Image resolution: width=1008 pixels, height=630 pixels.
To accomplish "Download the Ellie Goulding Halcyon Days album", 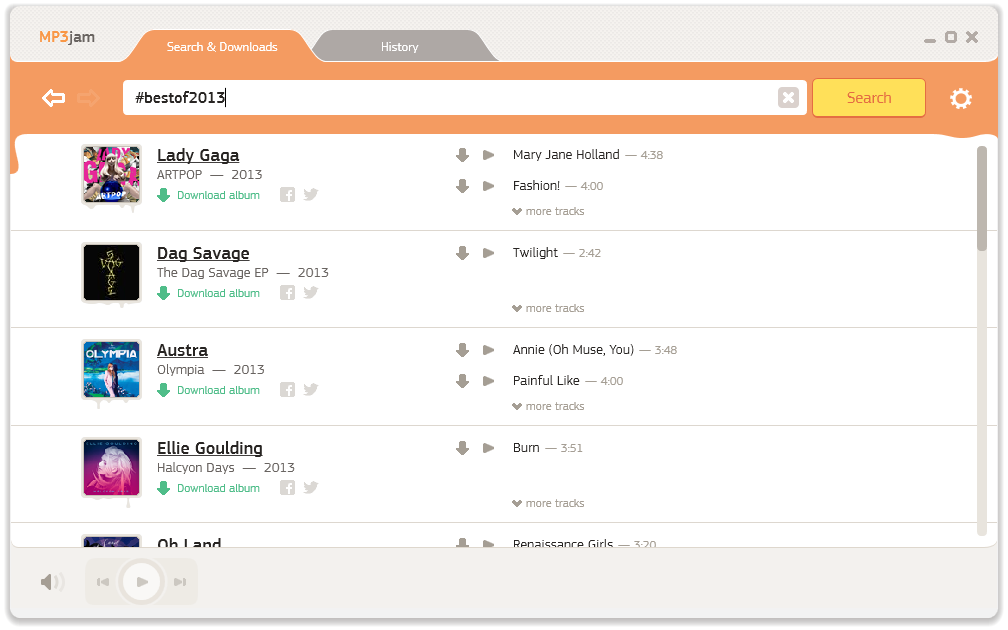I will 209,487.
